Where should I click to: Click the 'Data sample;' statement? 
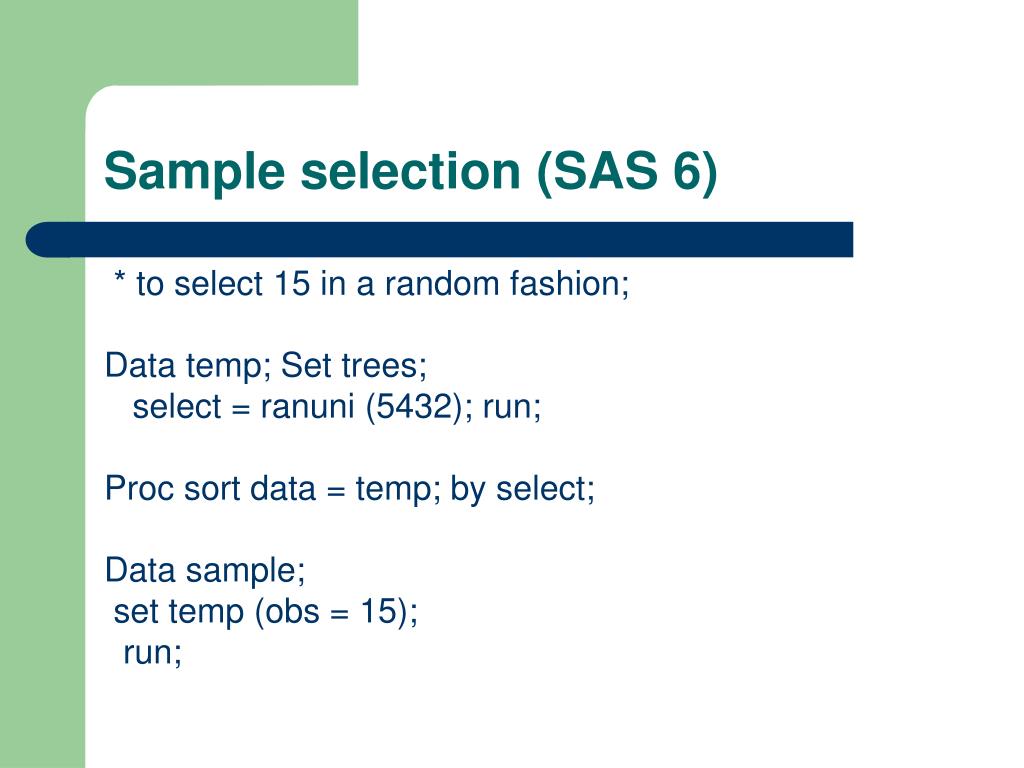(205, 571)
